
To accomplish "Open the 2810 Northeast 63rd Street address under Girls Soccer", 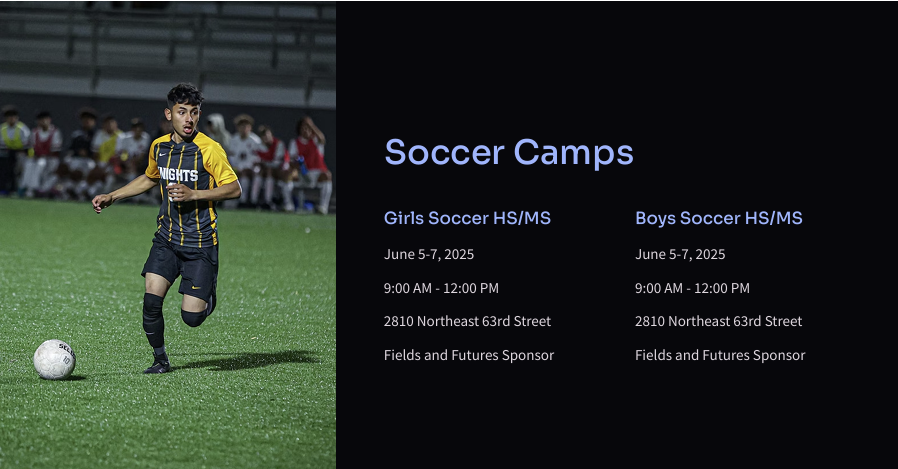I will click(x=467, y=321).
